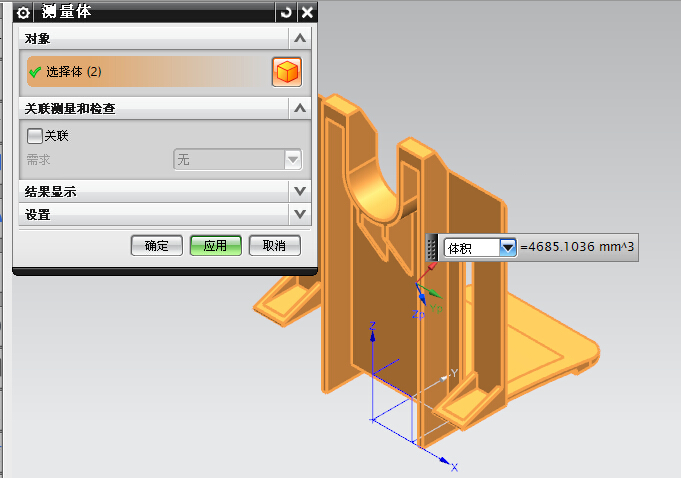Screen dimensions: 681x478
Task: Click the reset arrow icon in the dialog title bar
Action: click(x=287, y=12)
